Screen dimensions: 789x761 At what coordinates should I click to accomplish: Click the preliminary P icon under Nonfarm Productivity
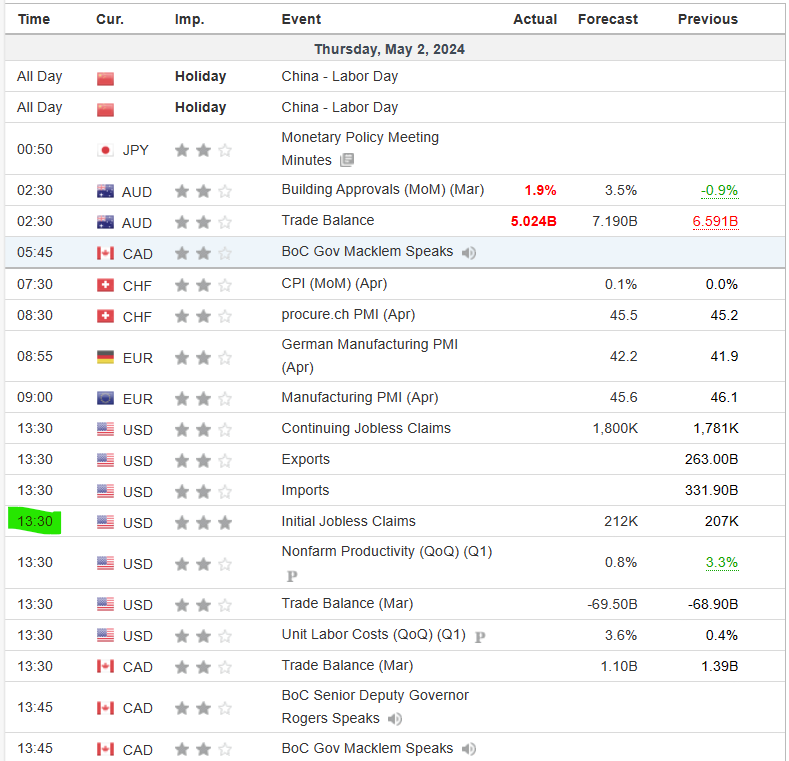coord(292,576)
